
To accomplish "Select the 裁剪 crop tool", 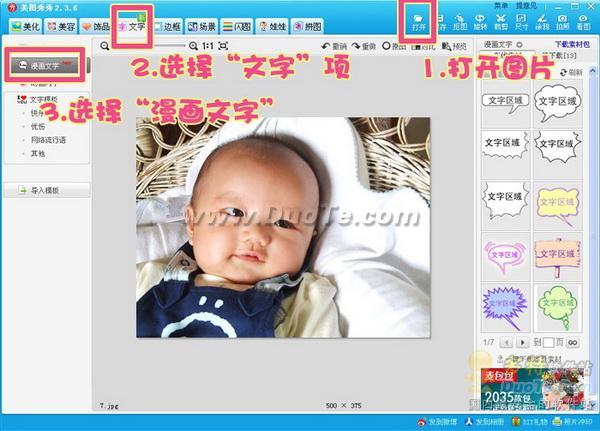I will pyautogui.click(x=501, y=23).
